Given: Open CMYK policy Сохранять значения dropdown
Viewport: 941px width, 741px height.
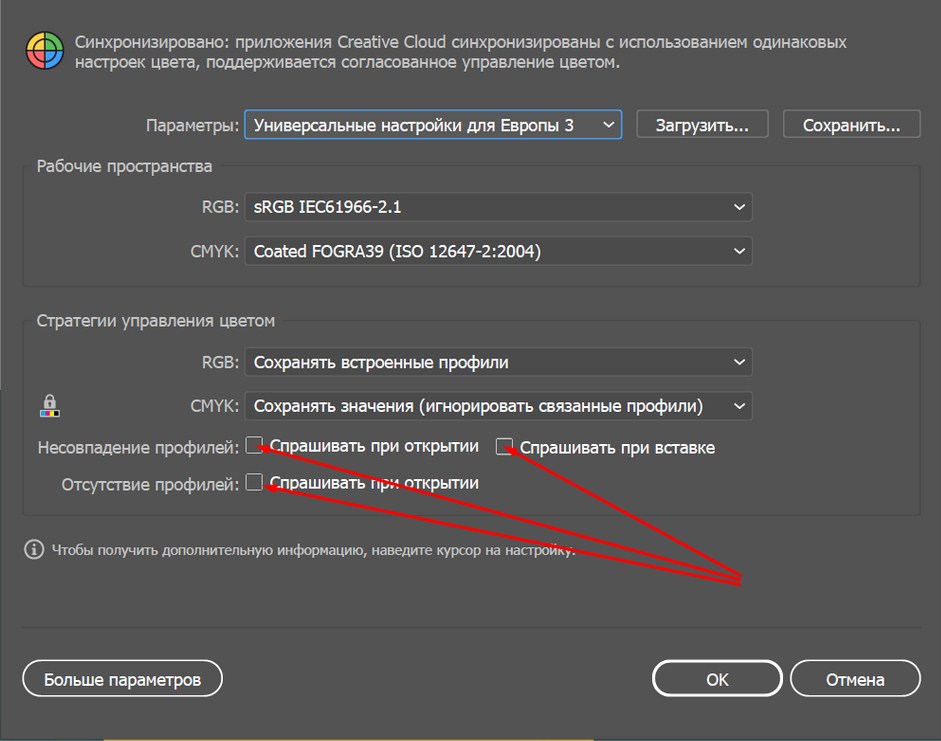Looking at the screenshot, I should (498, 406).
